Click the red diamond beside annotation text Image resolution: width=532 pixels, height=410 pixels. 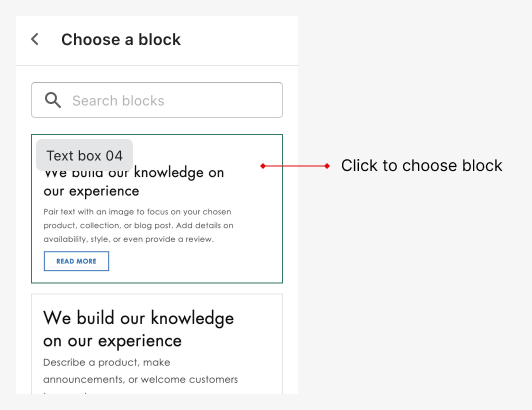[327, 166]
